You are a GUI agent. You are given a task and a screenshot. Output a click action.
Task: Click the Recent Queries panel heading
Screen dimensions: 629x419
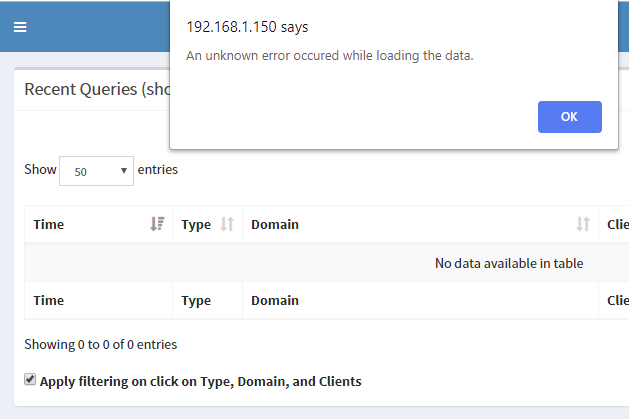(x=97, y=89)
